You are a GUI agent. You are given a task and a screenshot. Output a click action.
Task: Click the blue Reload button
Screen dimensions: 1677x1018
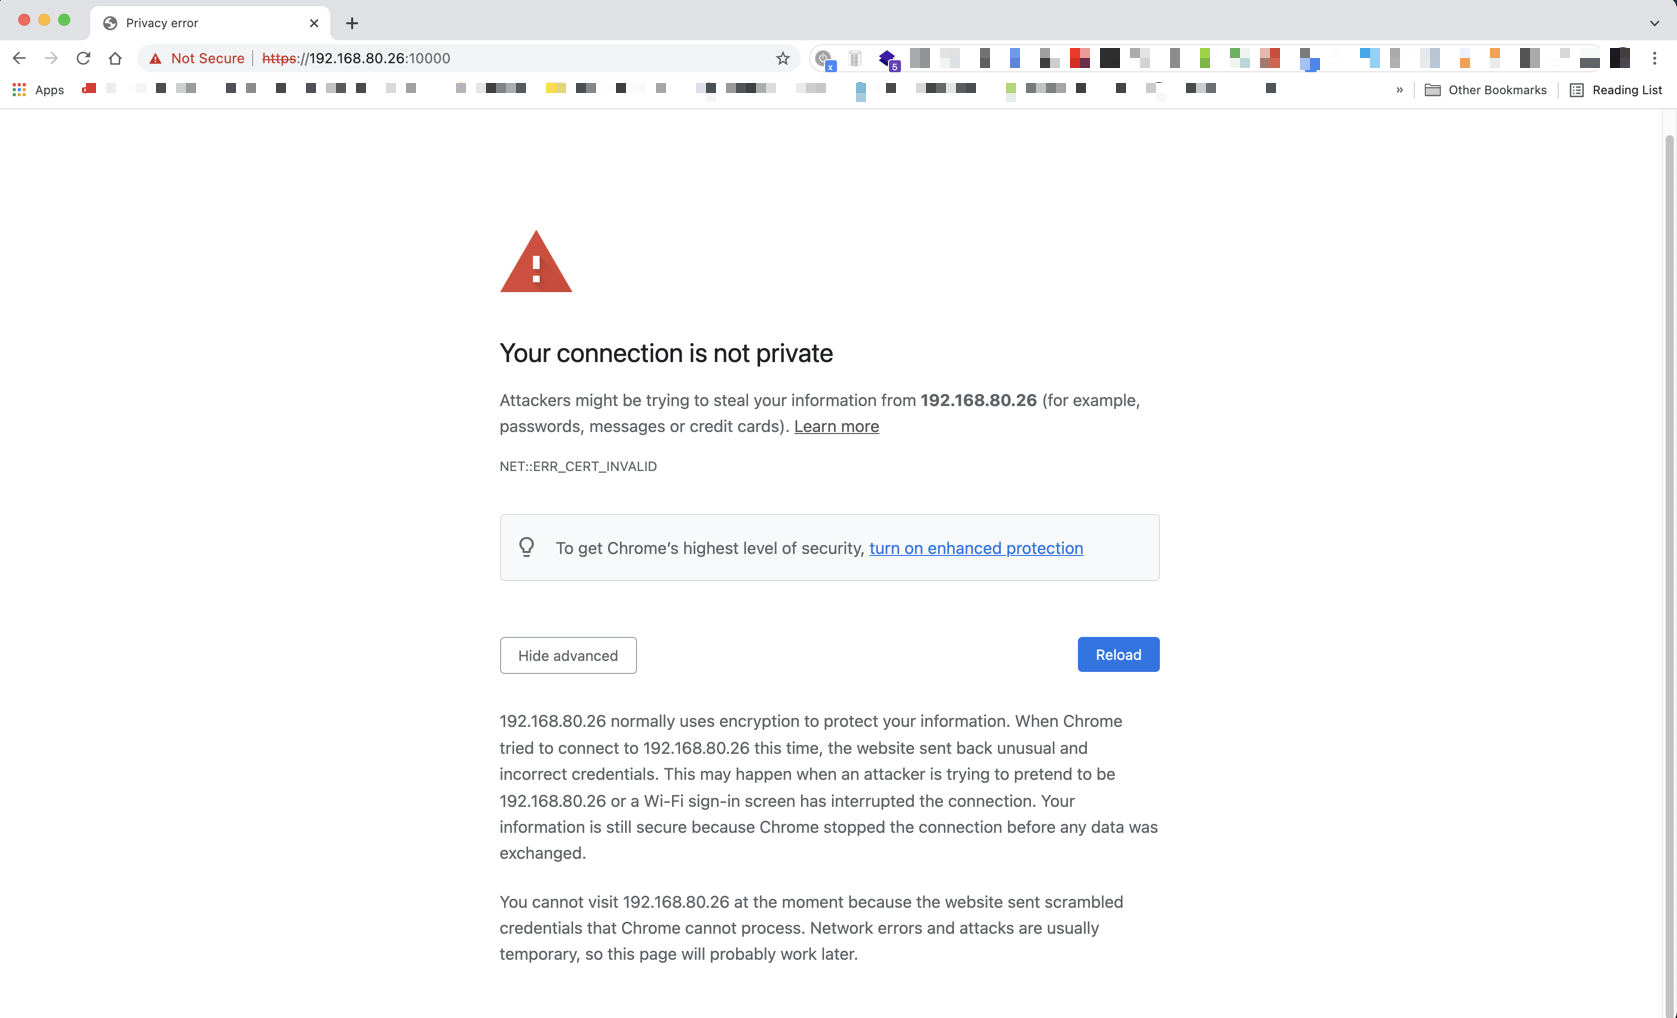coord(1118,655)
